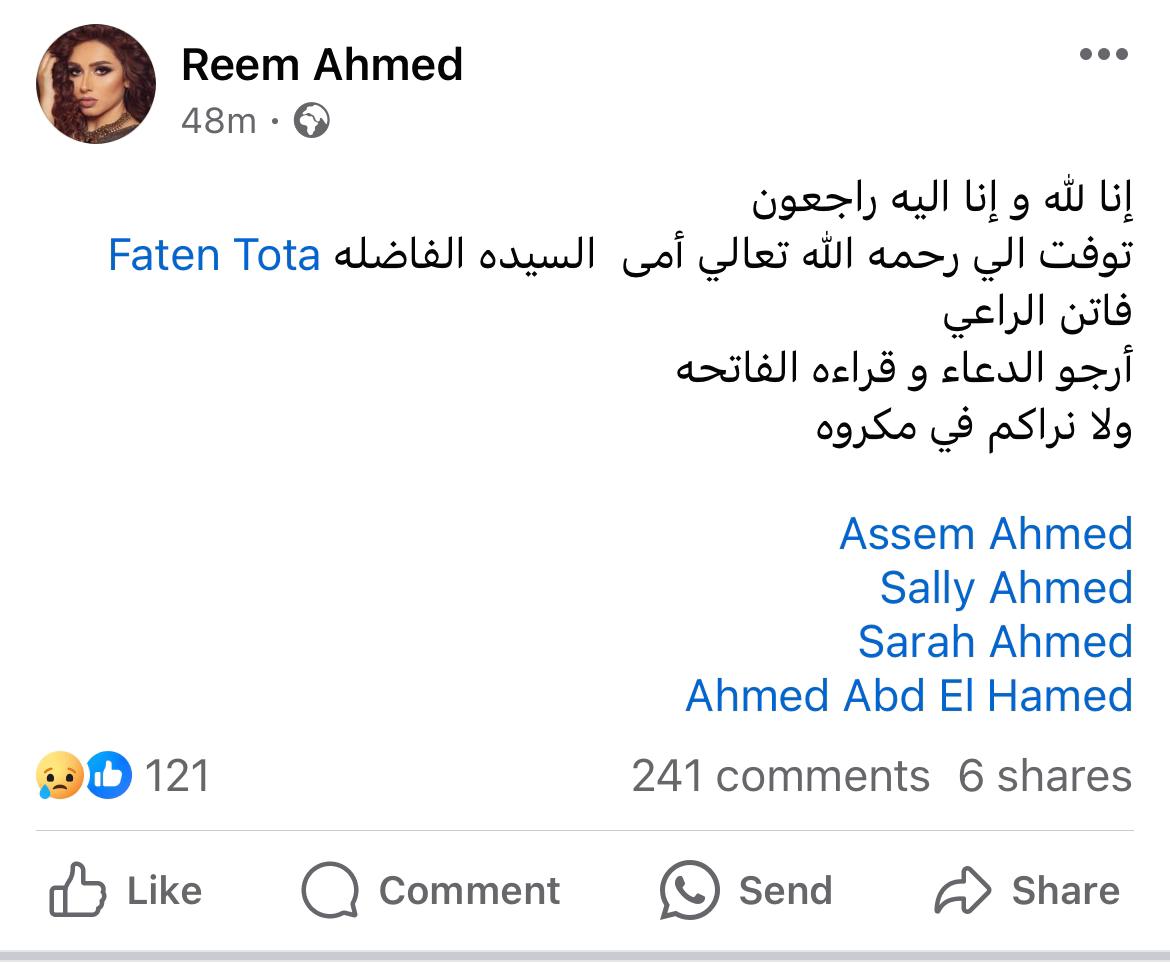Show the 121 reactions count
This screenshot has width=1170, height=964.
click(x=178, y=776)
